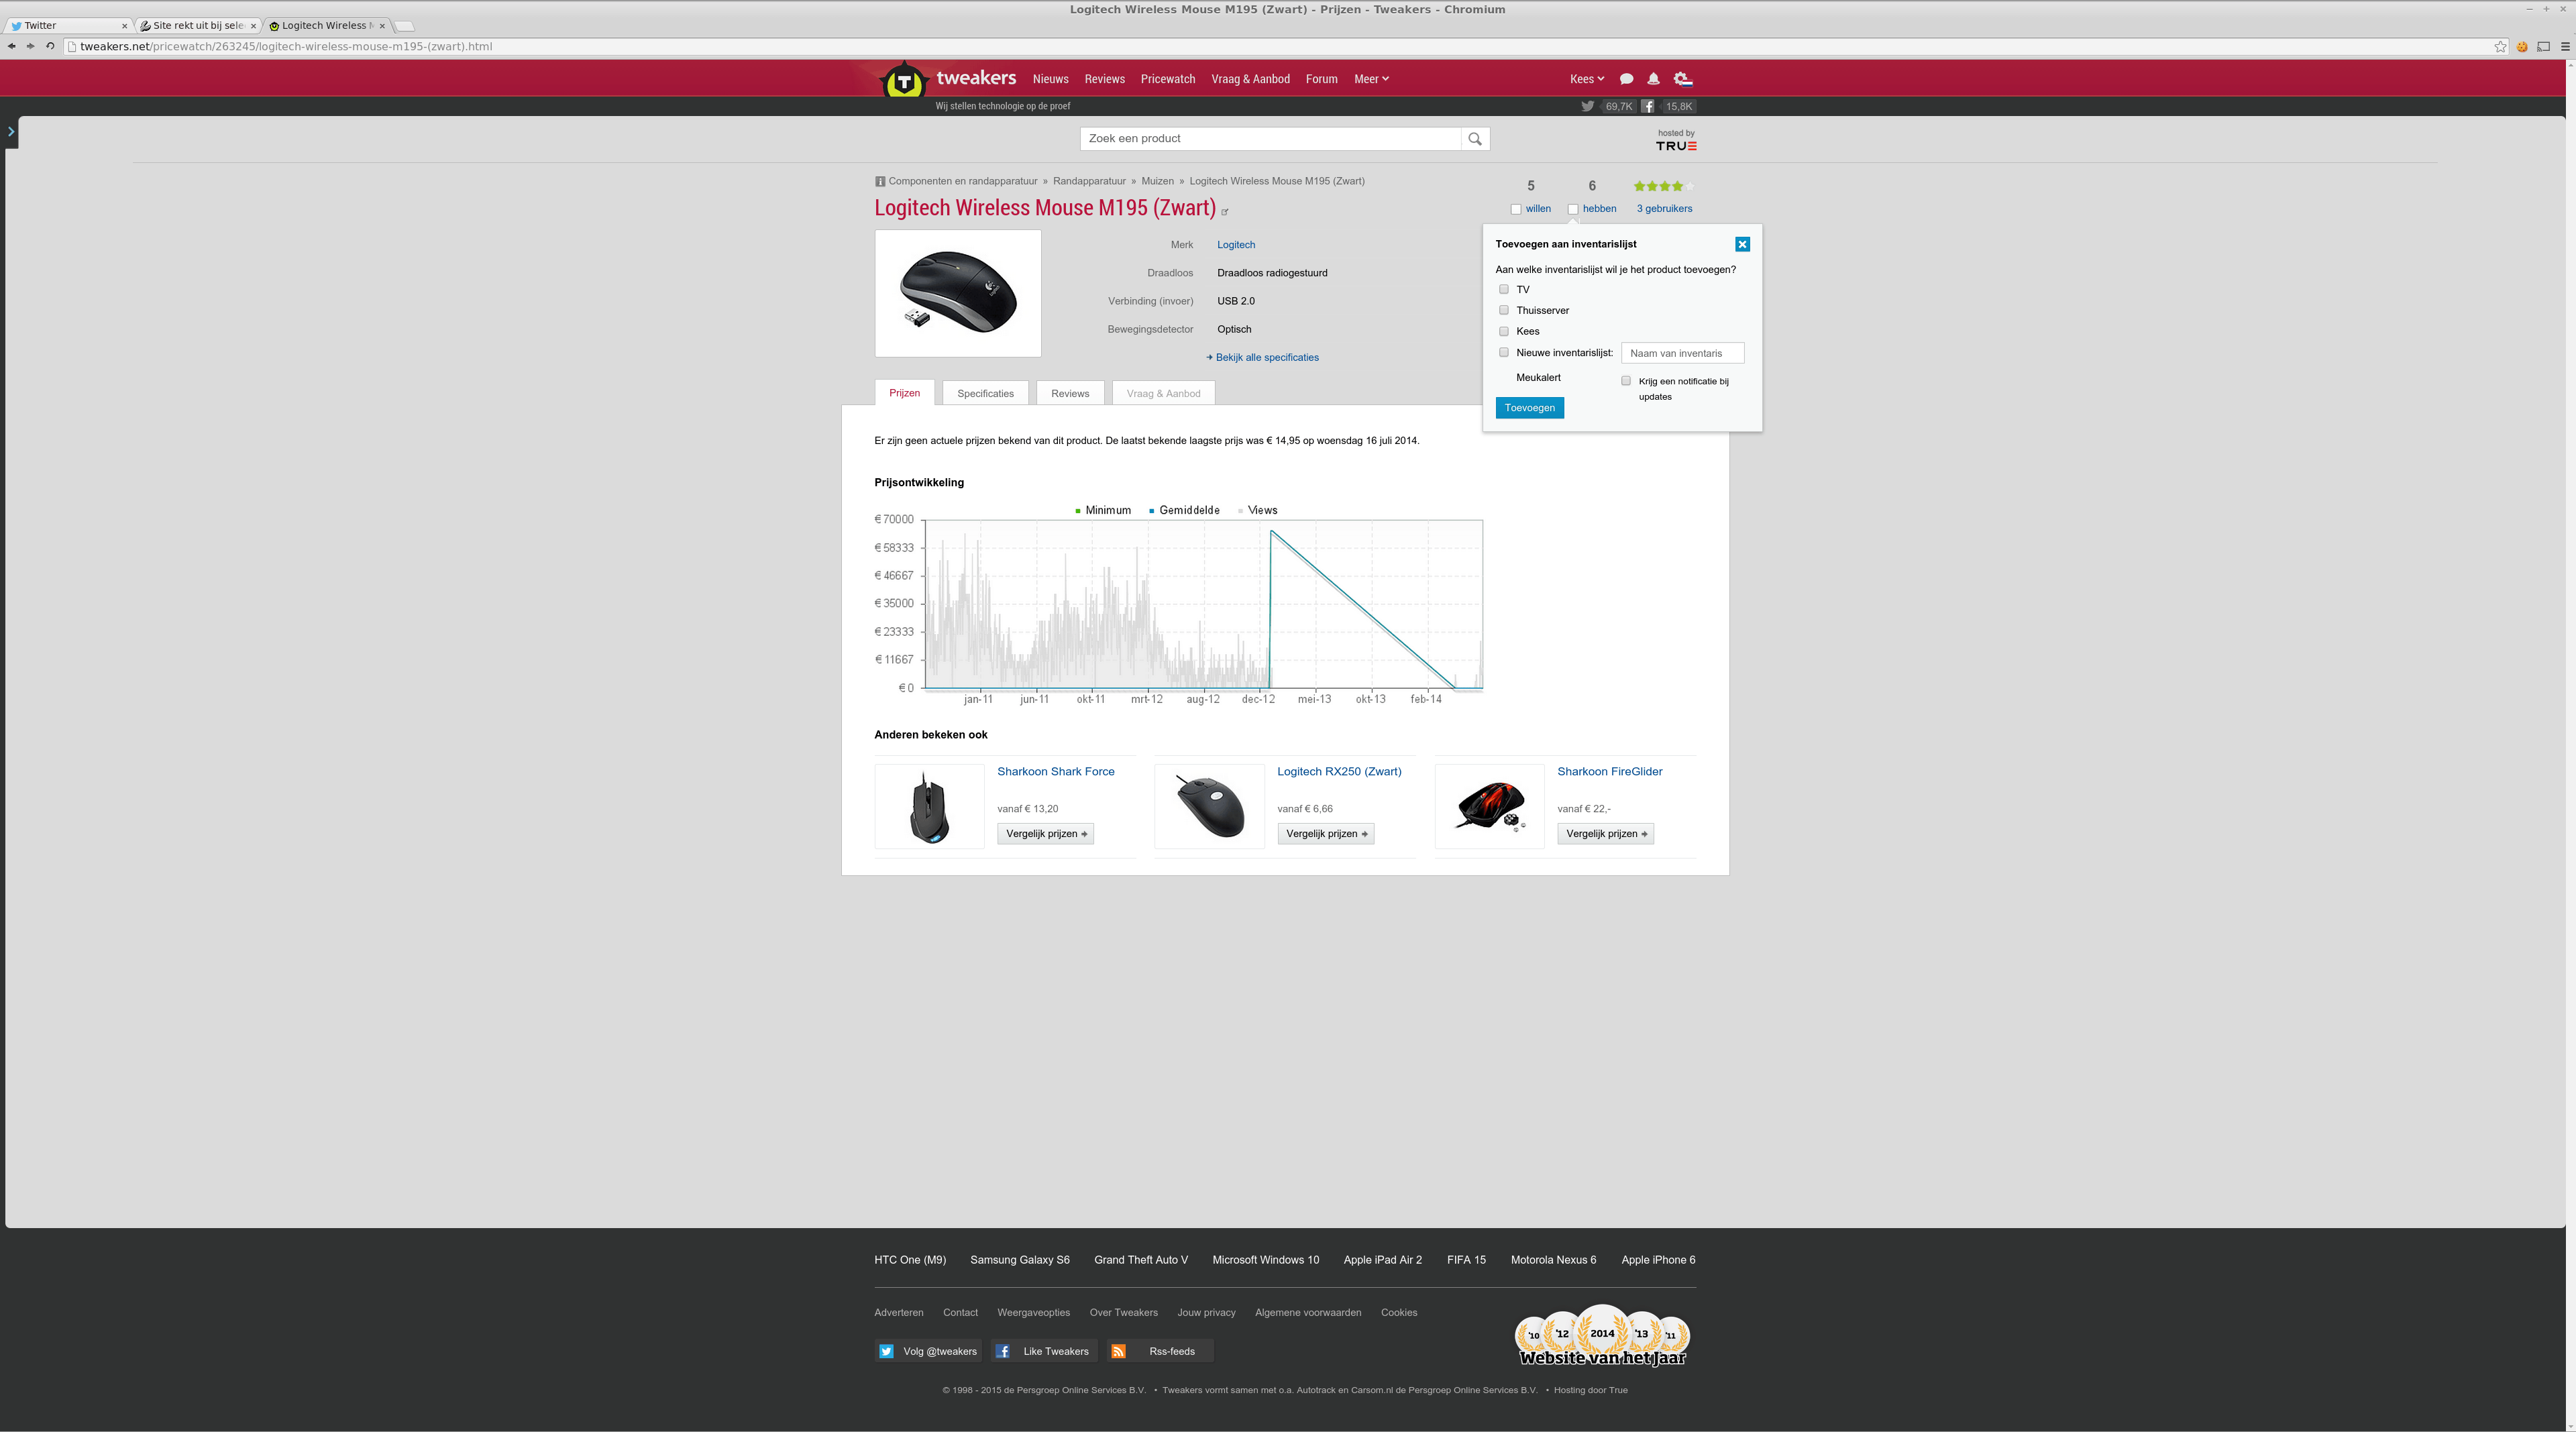Expand the left sidebar chevron
This screenshot has width=2576, height=1432.
(11, 132)
